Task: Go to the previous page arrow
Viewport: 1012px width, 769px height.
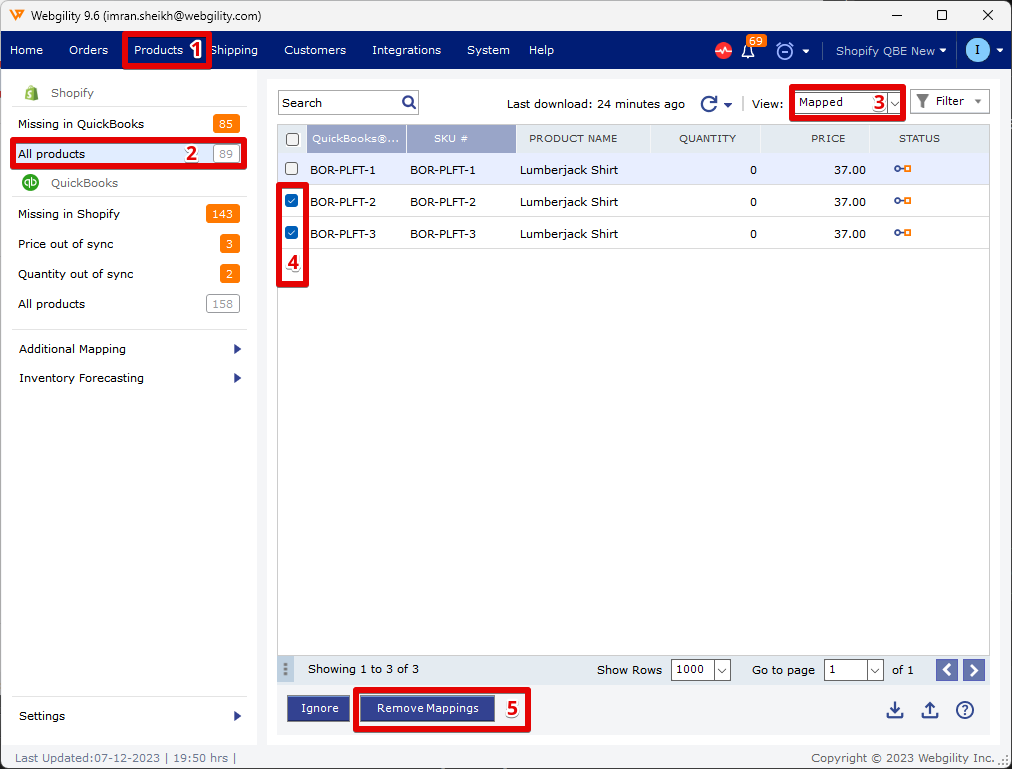Action: pyautogui.click(x=947, y=670)
